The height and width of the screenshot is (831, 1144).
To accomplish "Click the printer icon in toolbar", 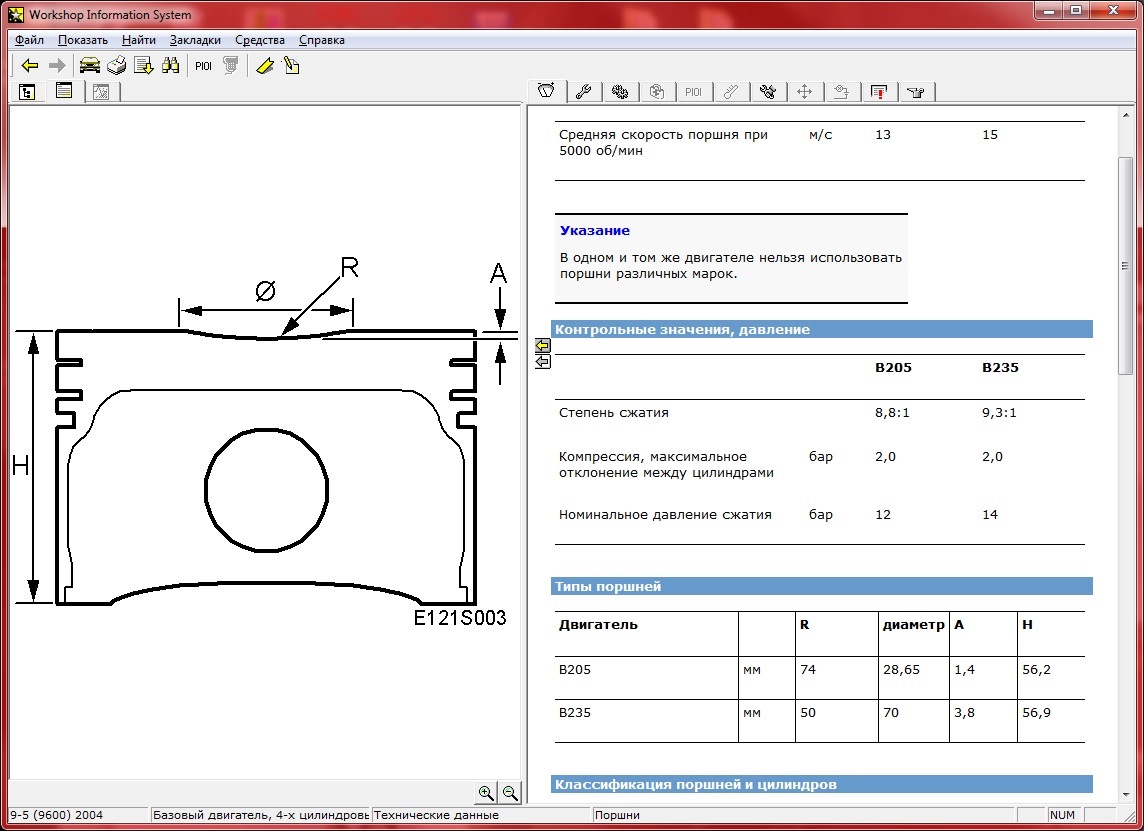I will click(x=117, y=66).
